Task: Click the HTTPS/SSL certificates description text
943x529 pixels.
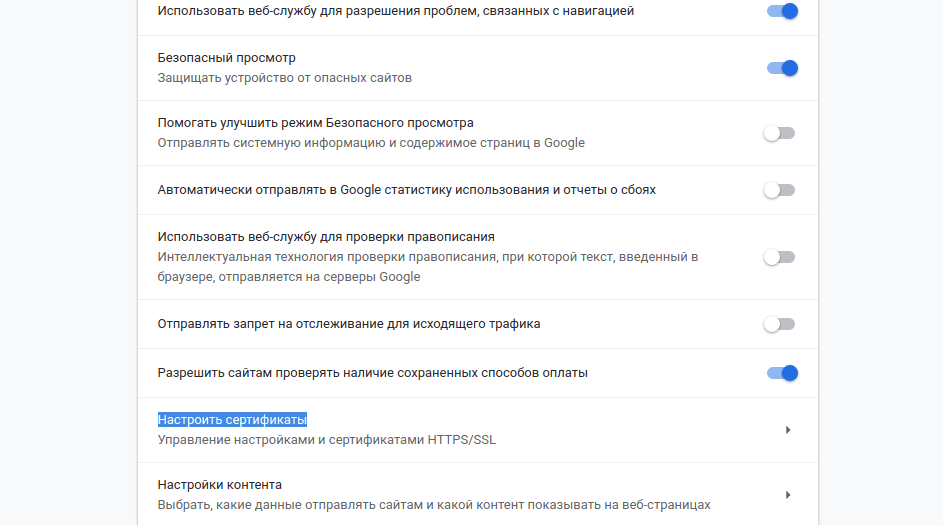Action: click(x=326, y=440)
